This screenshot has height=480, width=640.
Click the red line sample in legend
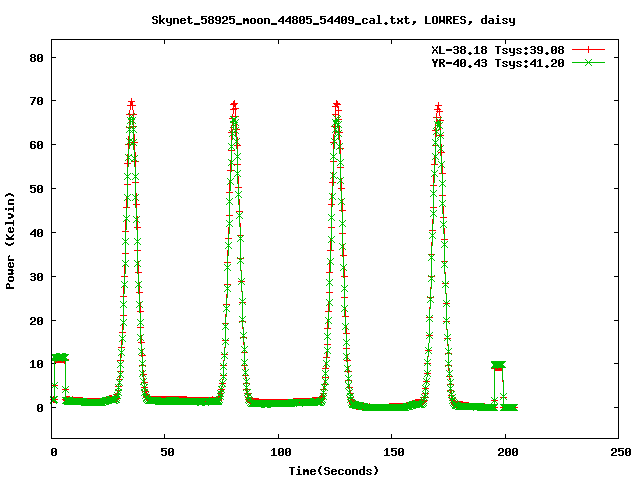coord(588,50)
